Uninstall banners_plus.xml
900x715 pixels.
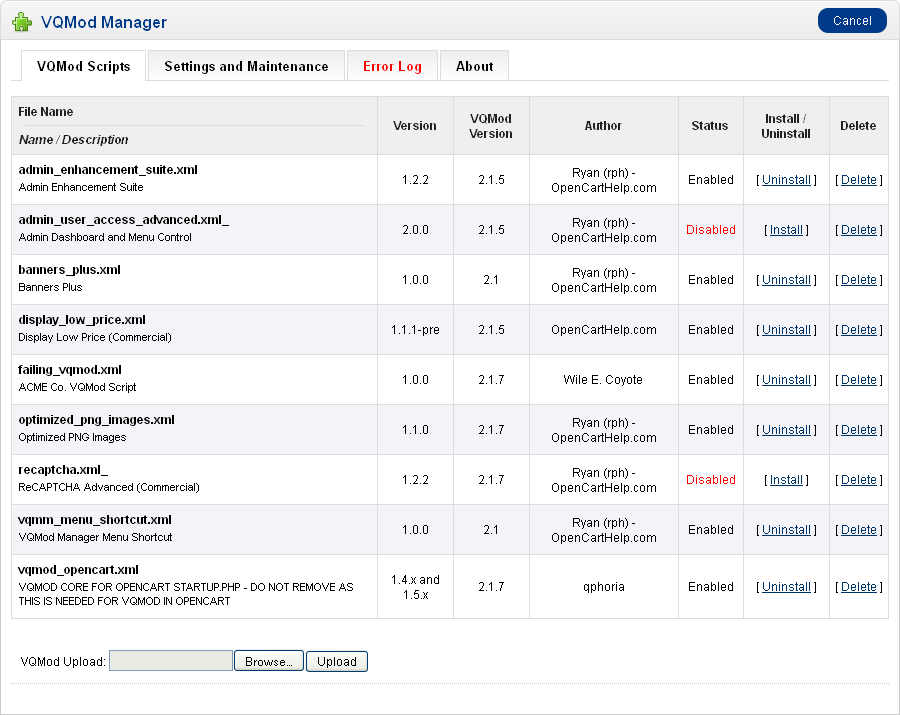[x=786, y=279]
